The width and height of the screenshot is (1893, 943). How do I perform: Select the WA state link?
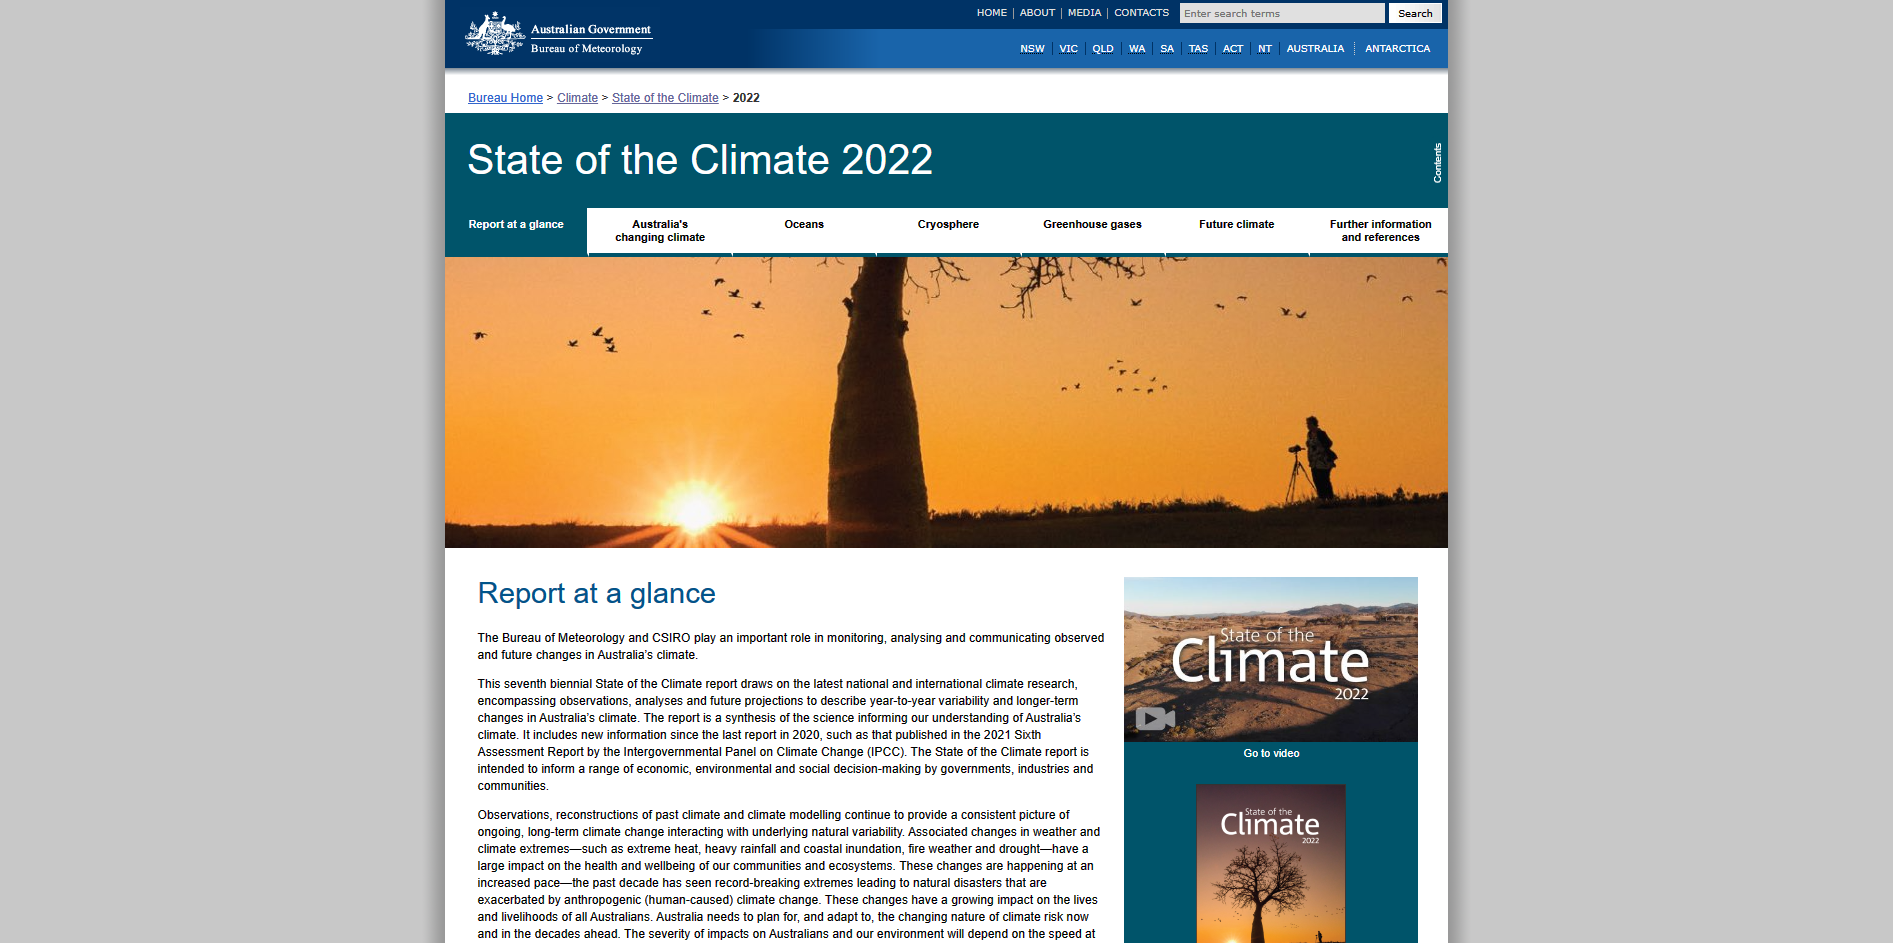pyautogui.click(x=1137, y=49)
